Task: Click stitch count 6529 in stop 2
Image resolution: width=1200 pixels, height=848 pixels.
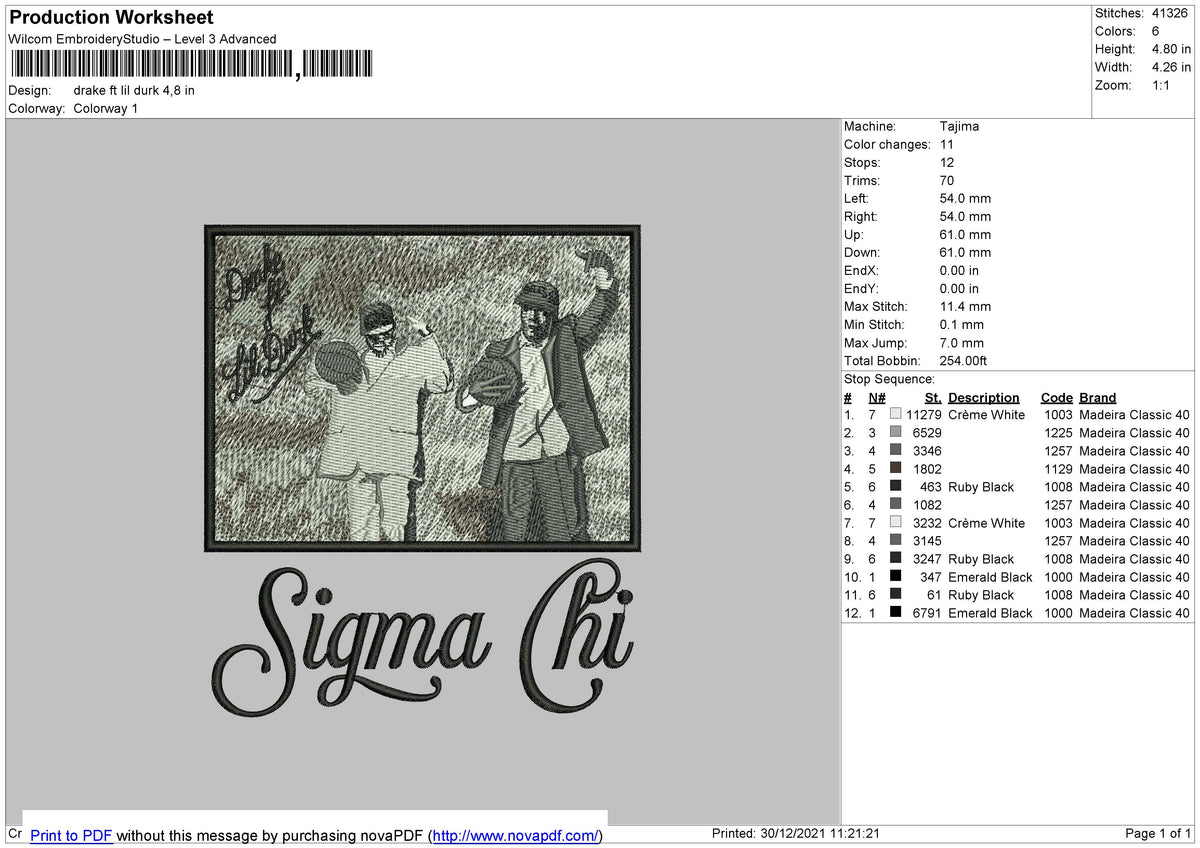Action: 928,433
